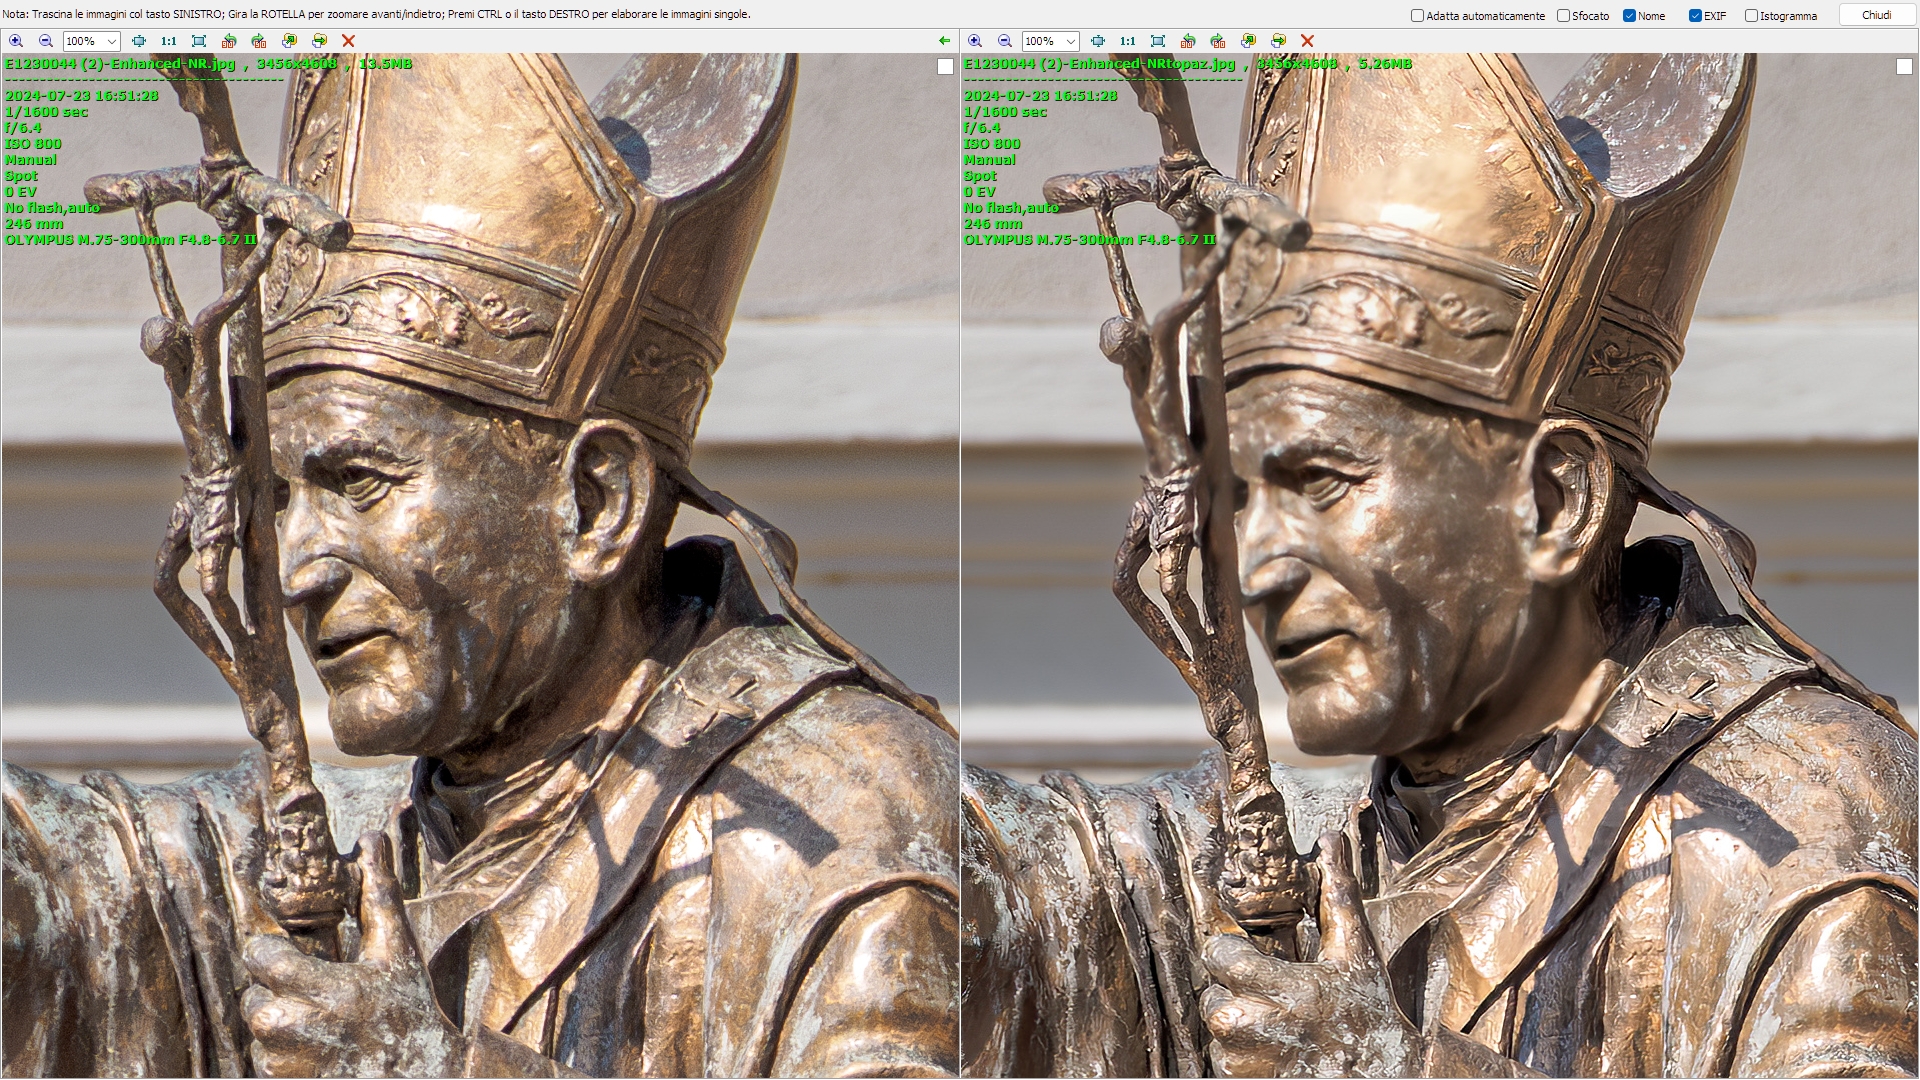This screenshot has height=1080, width=1920.
Task: Delete the left image with the red X
Action: tap(348, 41)
